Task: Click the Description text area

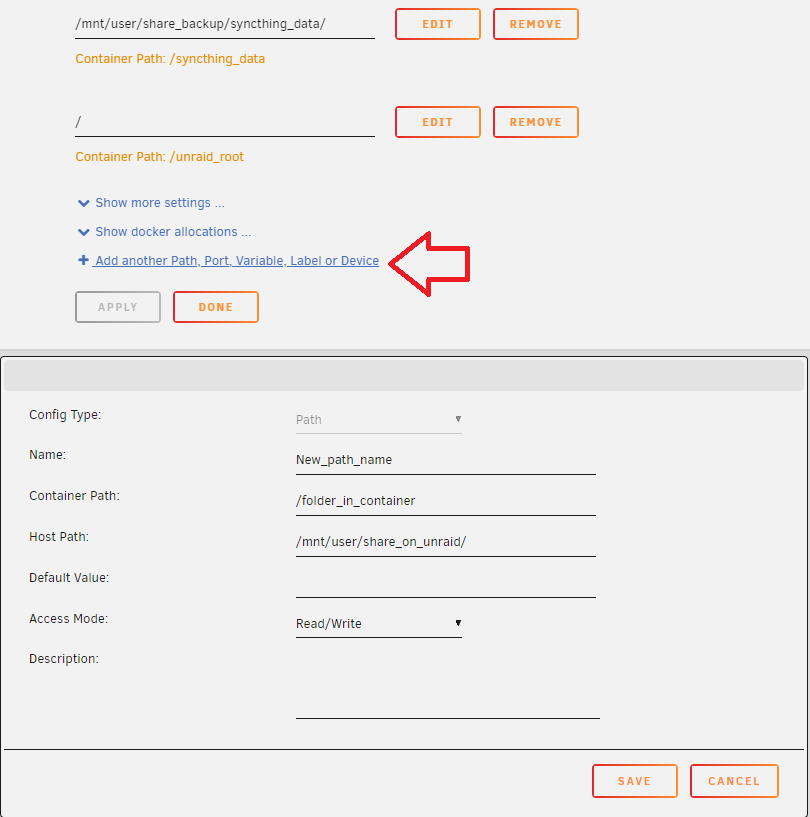Action: point(445,690)
